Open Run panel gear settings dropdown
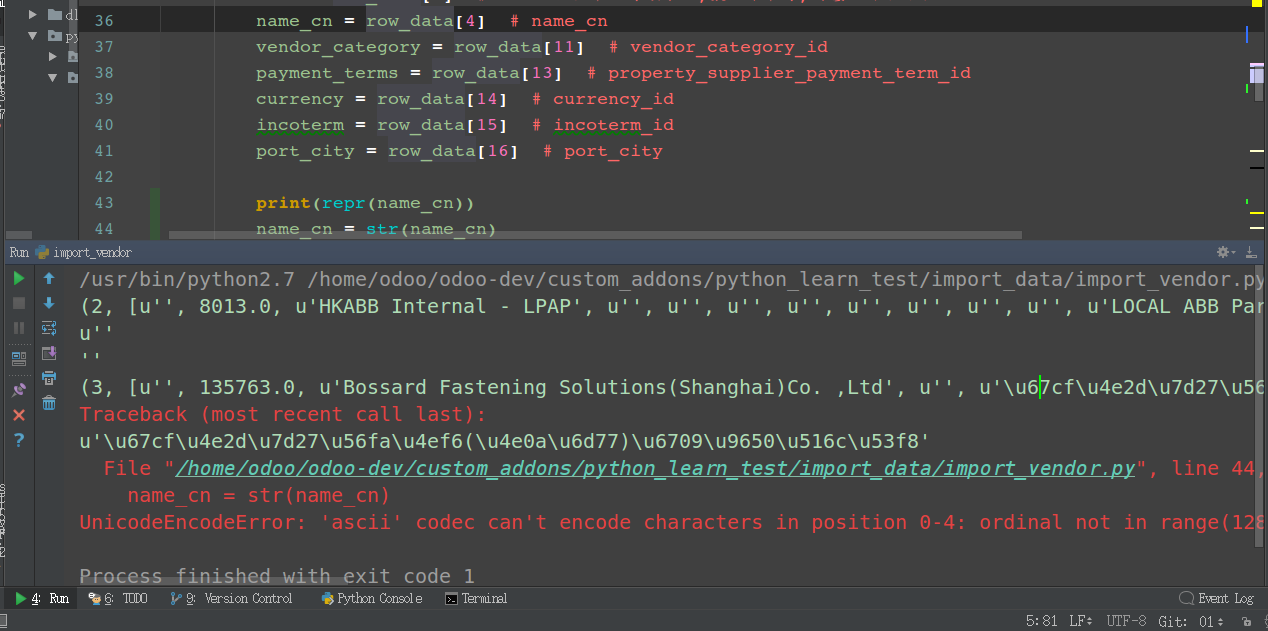Screen dimensions: 1268x631 click(x=1225, y=252)
